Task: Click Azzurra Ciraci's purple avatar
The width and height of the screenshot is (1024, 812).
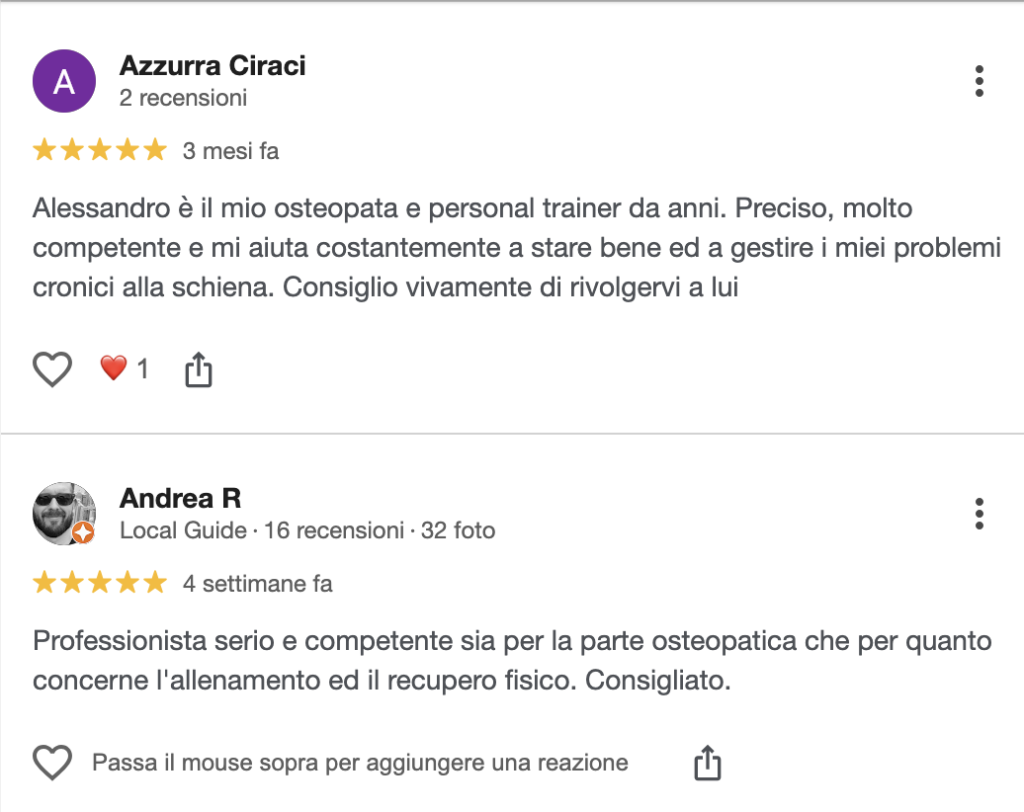Action: point(64,81)
